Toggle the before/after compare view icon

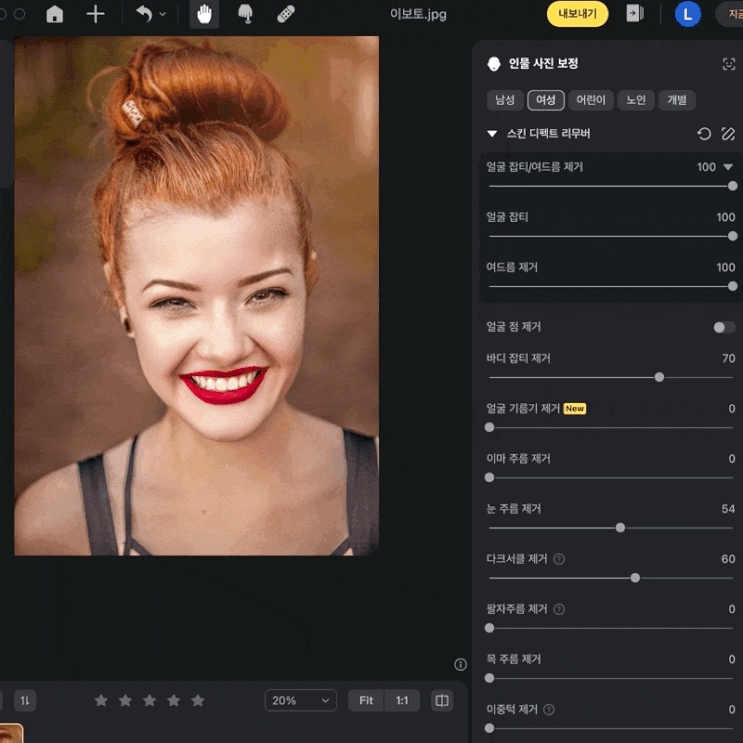point(442,700)
